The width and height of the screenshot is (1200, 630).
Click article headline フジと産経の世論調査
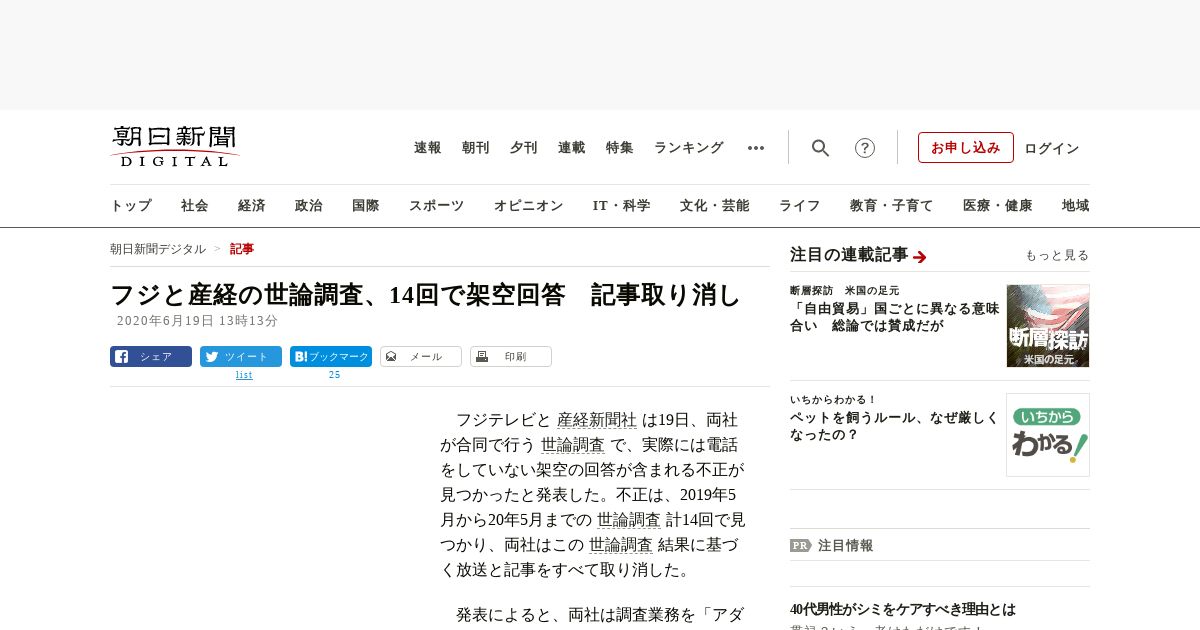(425, 296)
